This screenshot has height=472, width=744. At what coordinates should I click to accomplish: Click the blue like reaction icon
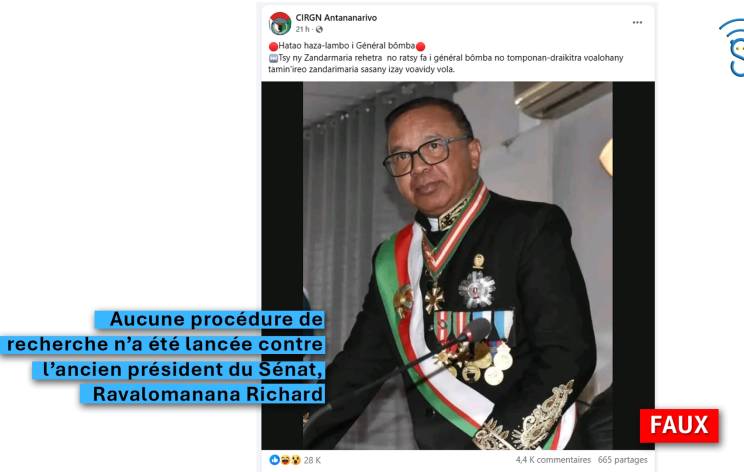(x=274, y=460)
